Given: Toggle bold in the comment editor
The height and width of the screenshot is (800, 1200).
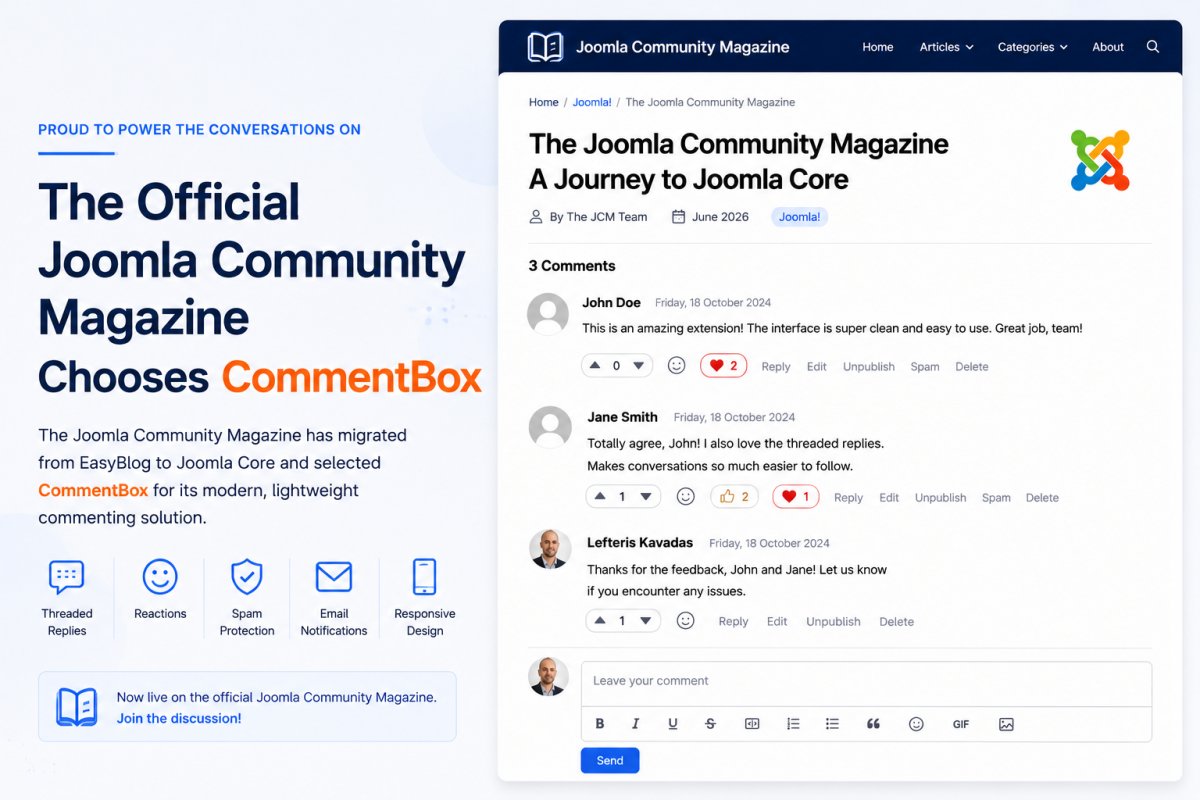Looking at the screenshot, I should (600, 724).
